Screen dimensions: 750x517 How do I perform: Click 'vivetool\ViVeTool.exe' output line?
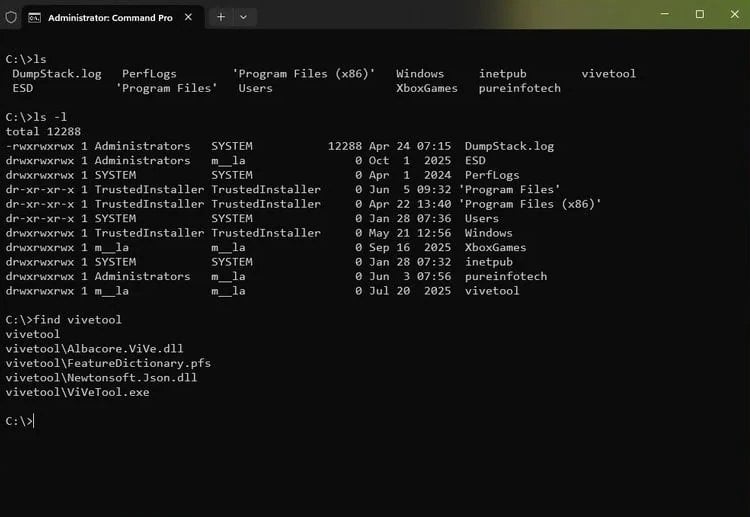pos(77,392)
